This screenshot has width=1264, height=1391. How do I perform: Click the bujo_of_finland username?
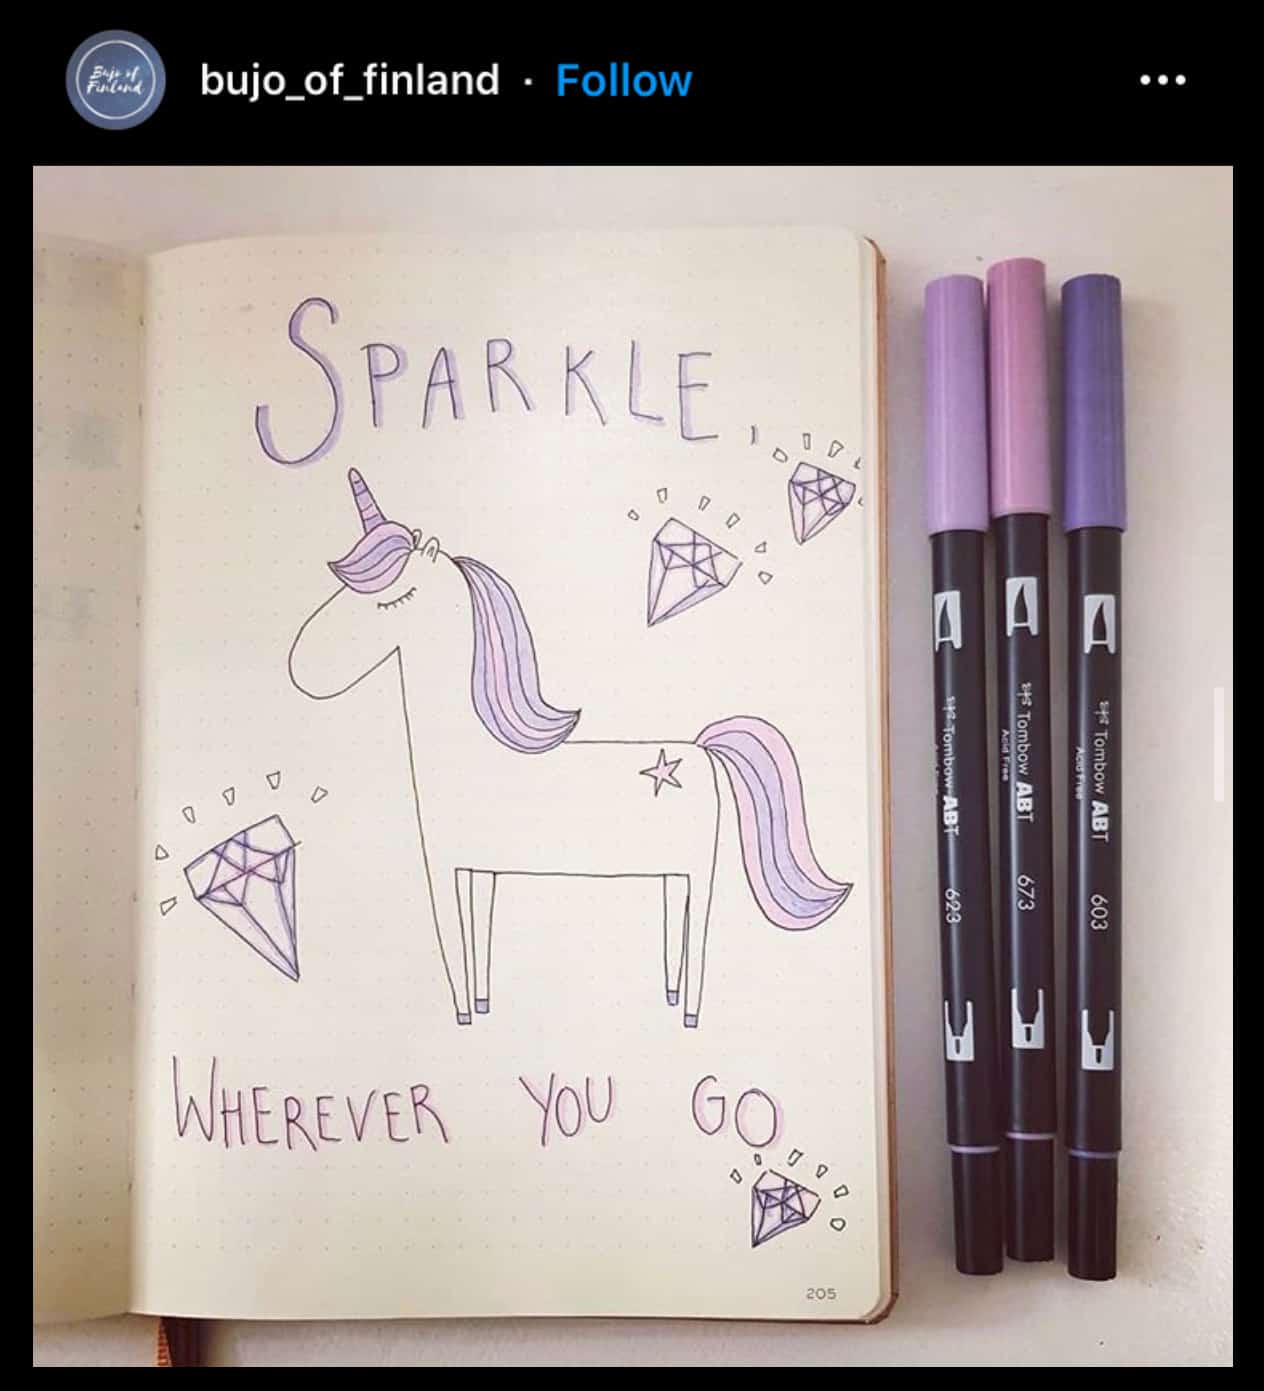pos(349,80)
